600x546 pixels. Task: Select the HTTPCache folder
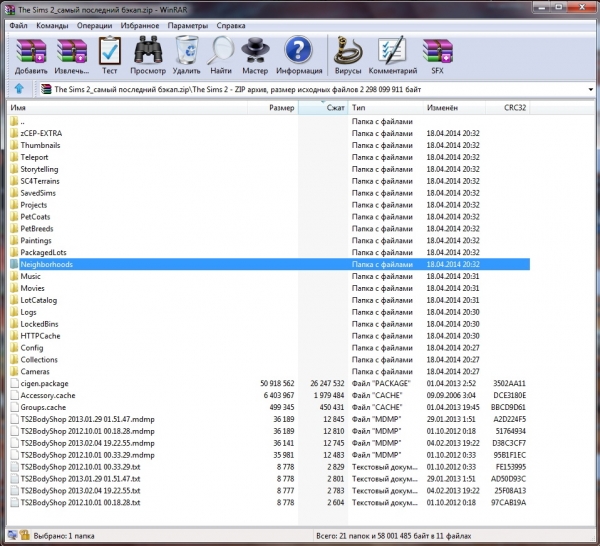pos(40,336)
